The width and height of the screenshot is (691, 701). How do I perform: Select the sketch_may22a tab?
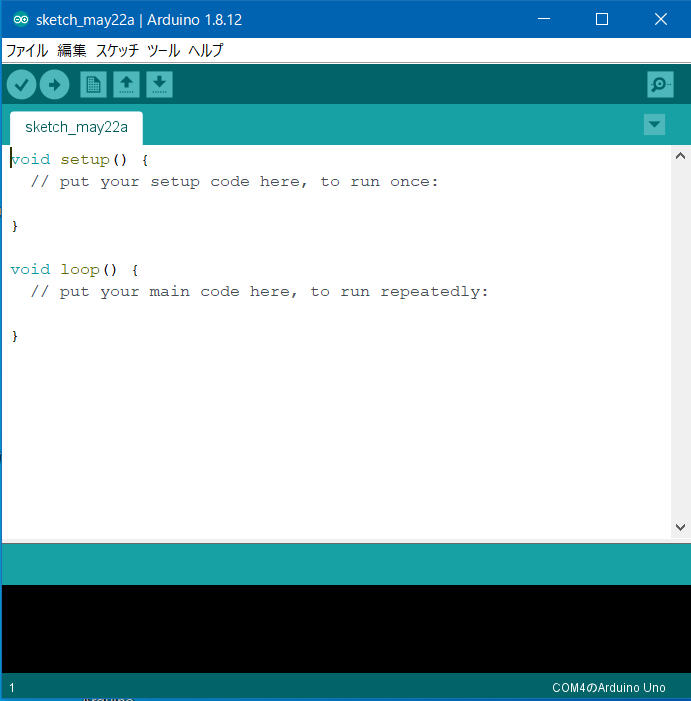tap(76, 127)
